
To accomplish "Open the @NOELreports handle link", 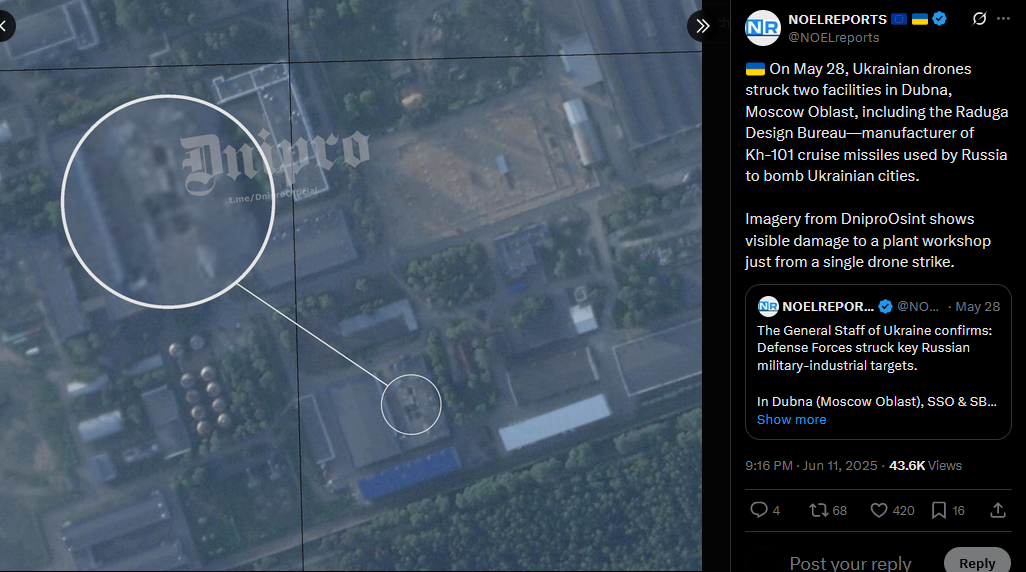I will 834,38.
